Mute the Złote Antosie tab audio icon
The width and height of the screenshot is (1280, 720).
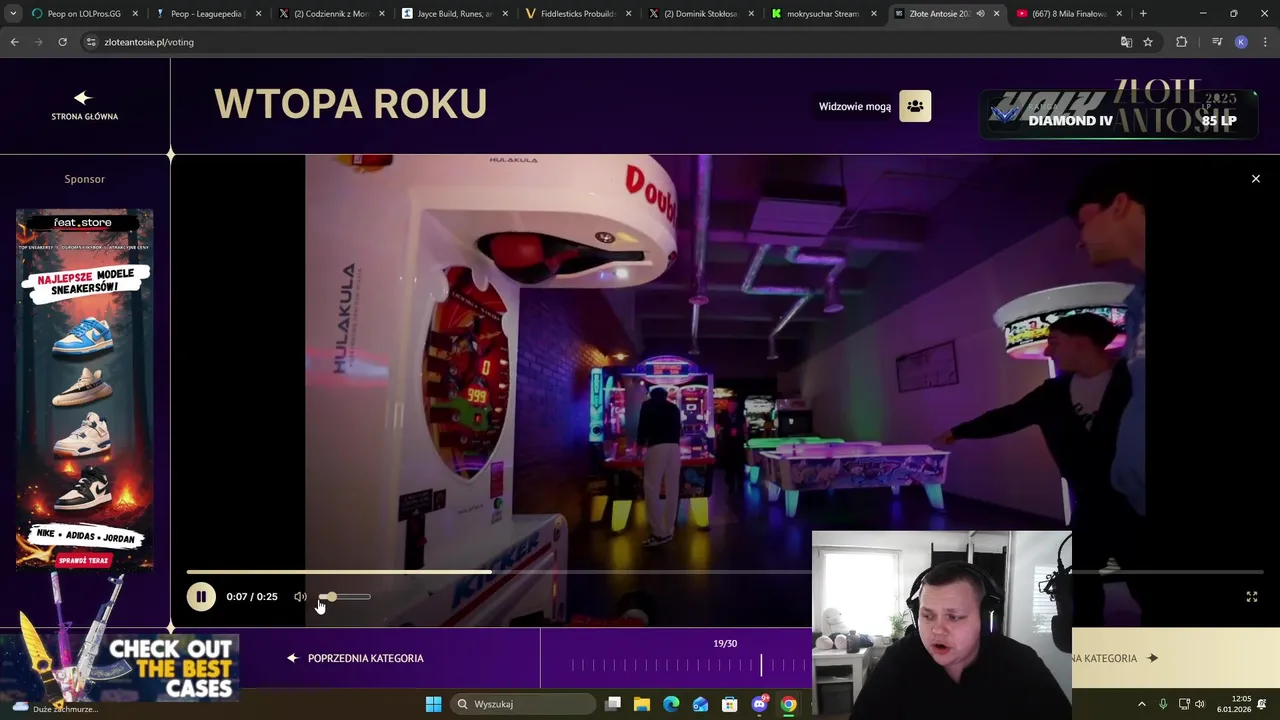[x=980, y=14]
